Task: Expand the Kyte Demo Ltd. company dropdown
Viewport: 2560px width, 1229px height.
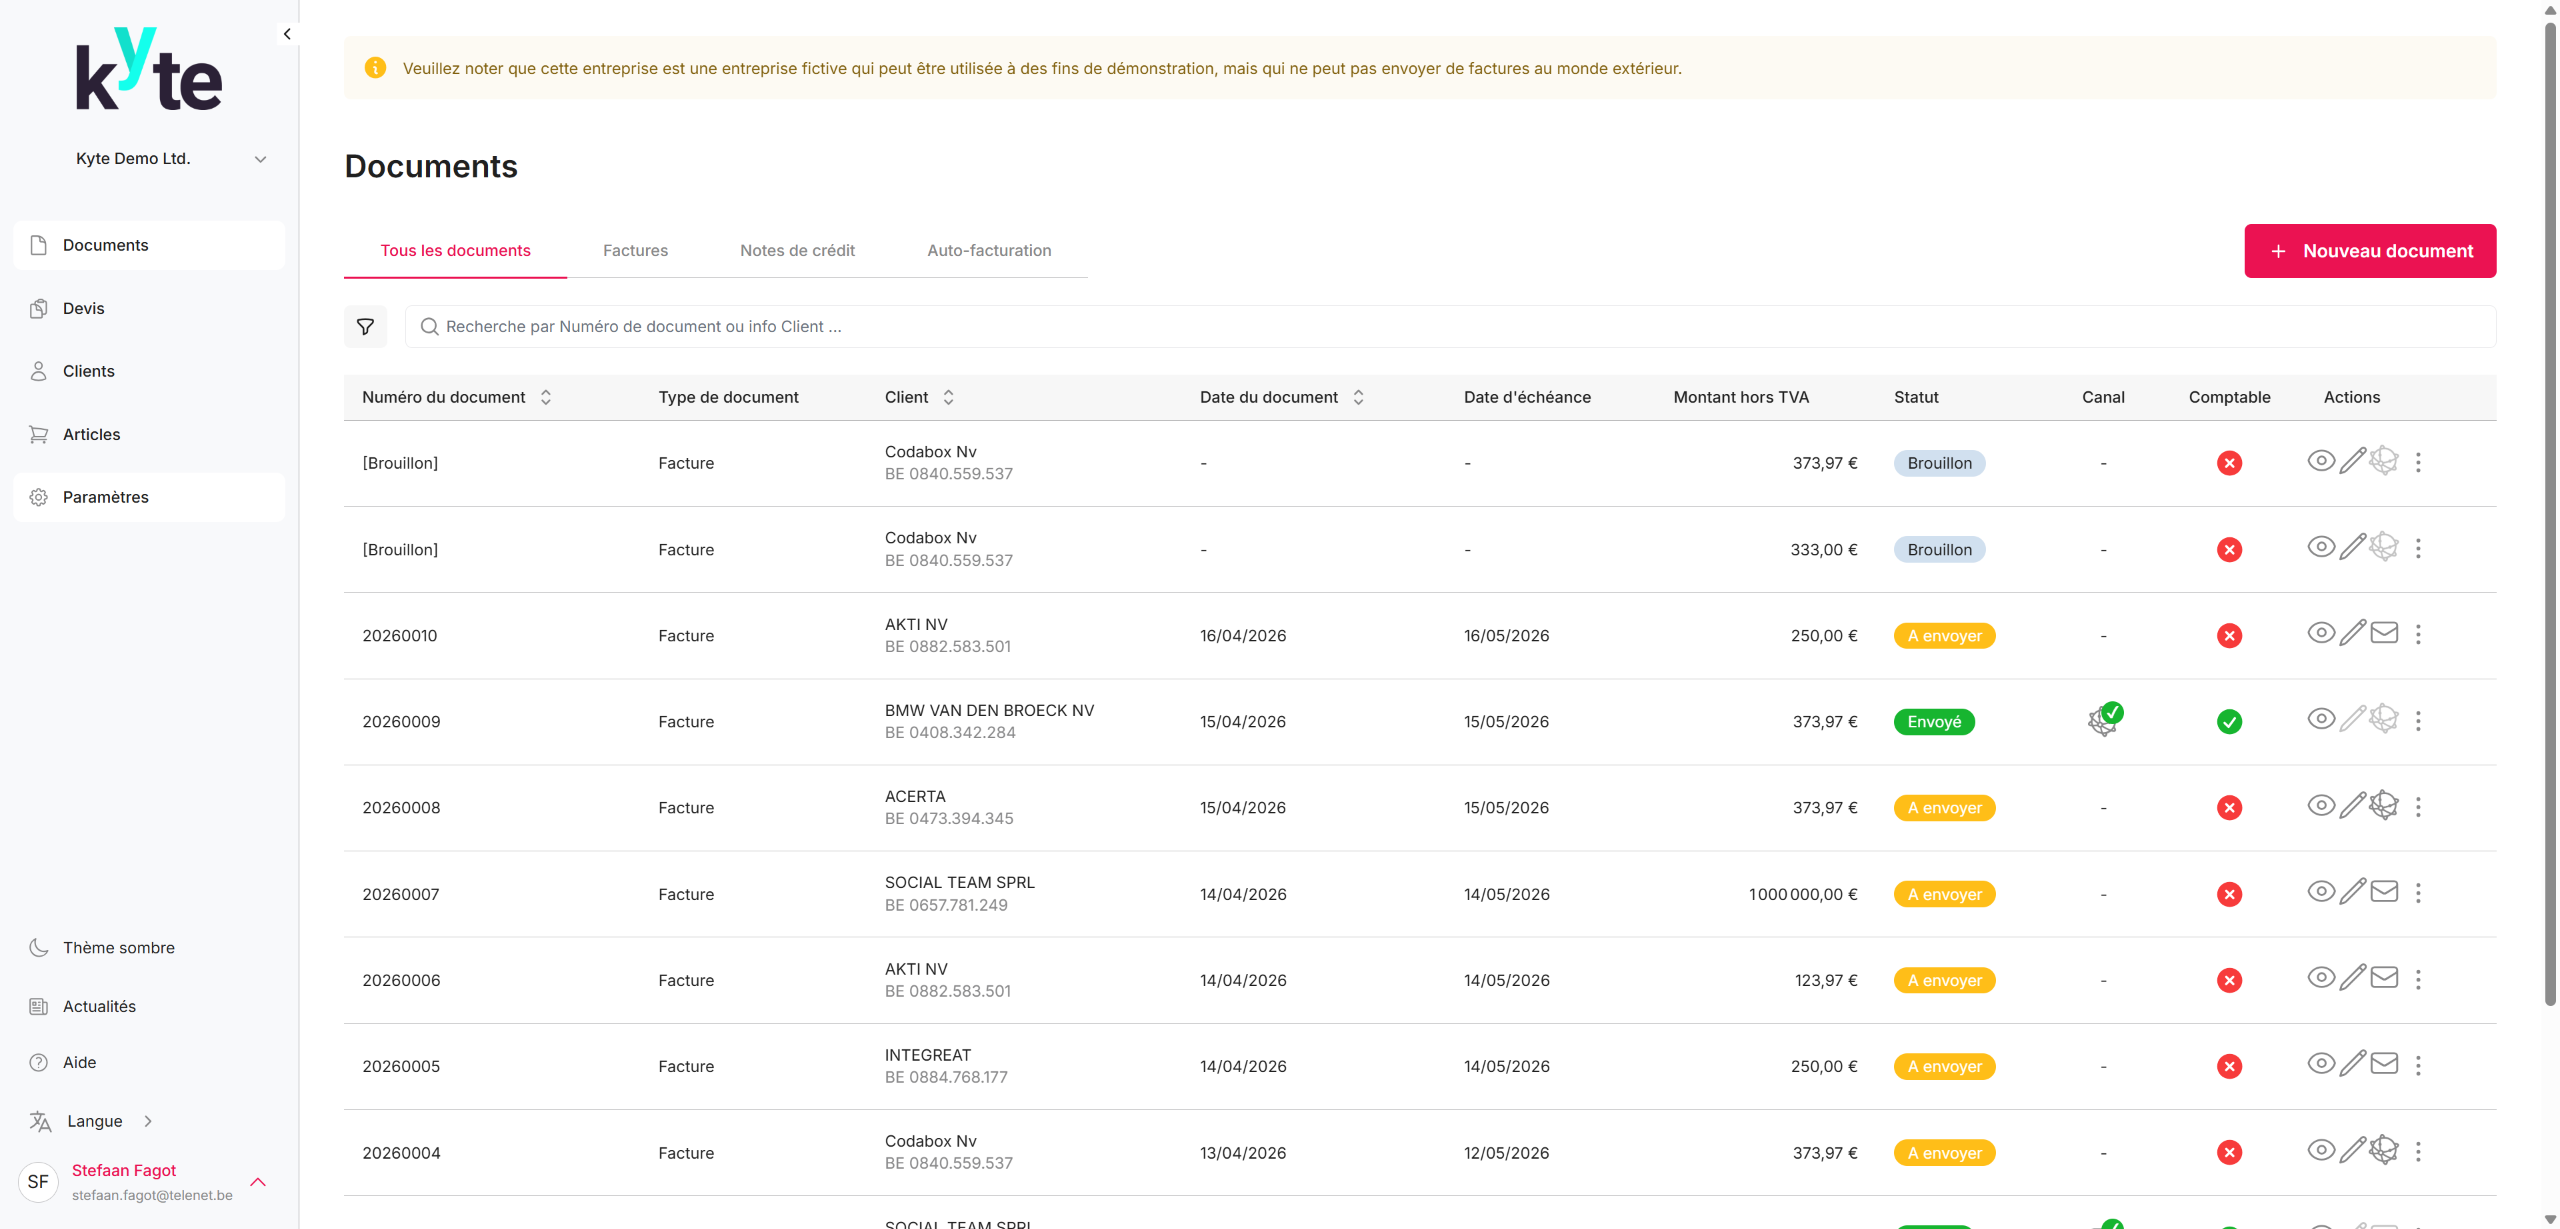Action: coord(260,159)
